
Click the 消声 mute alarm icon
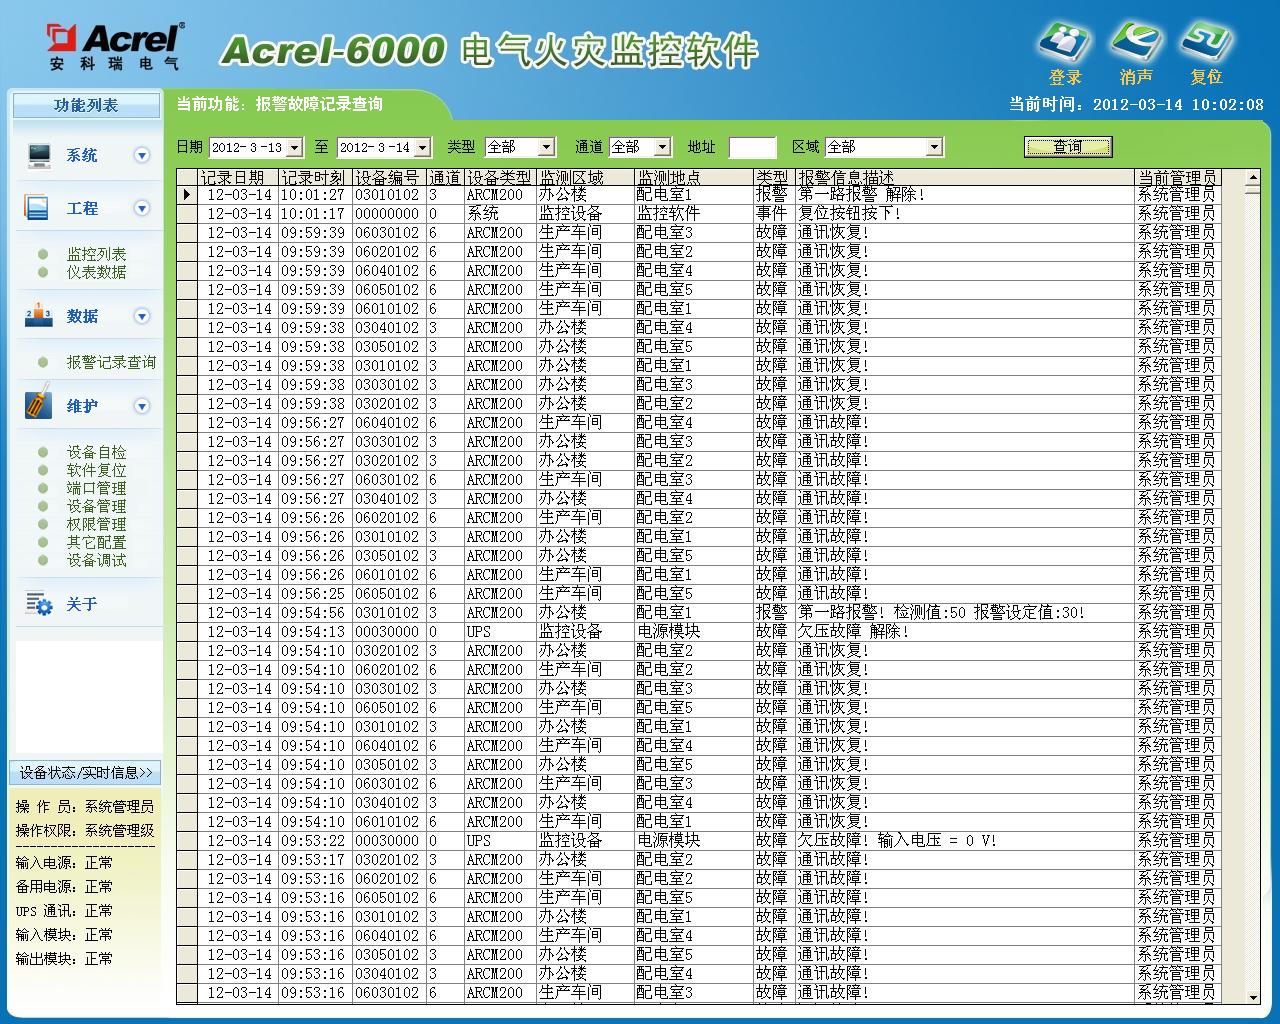pyautogui.click(x=1136, y=45)
